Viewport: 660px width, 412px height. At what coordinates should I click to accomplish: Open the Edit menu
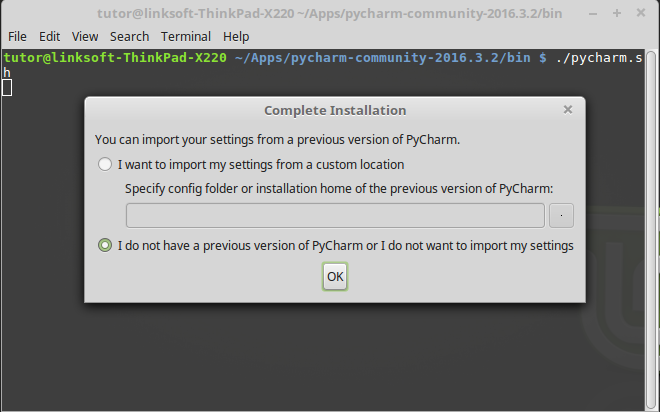point(50,36)
